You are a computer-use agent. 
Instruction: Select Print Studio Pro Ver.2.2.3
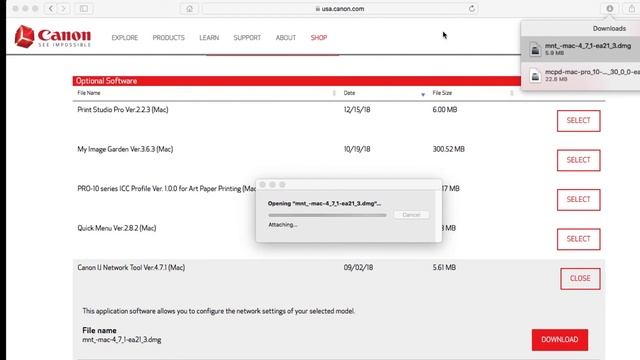click(x=578, y=121)
